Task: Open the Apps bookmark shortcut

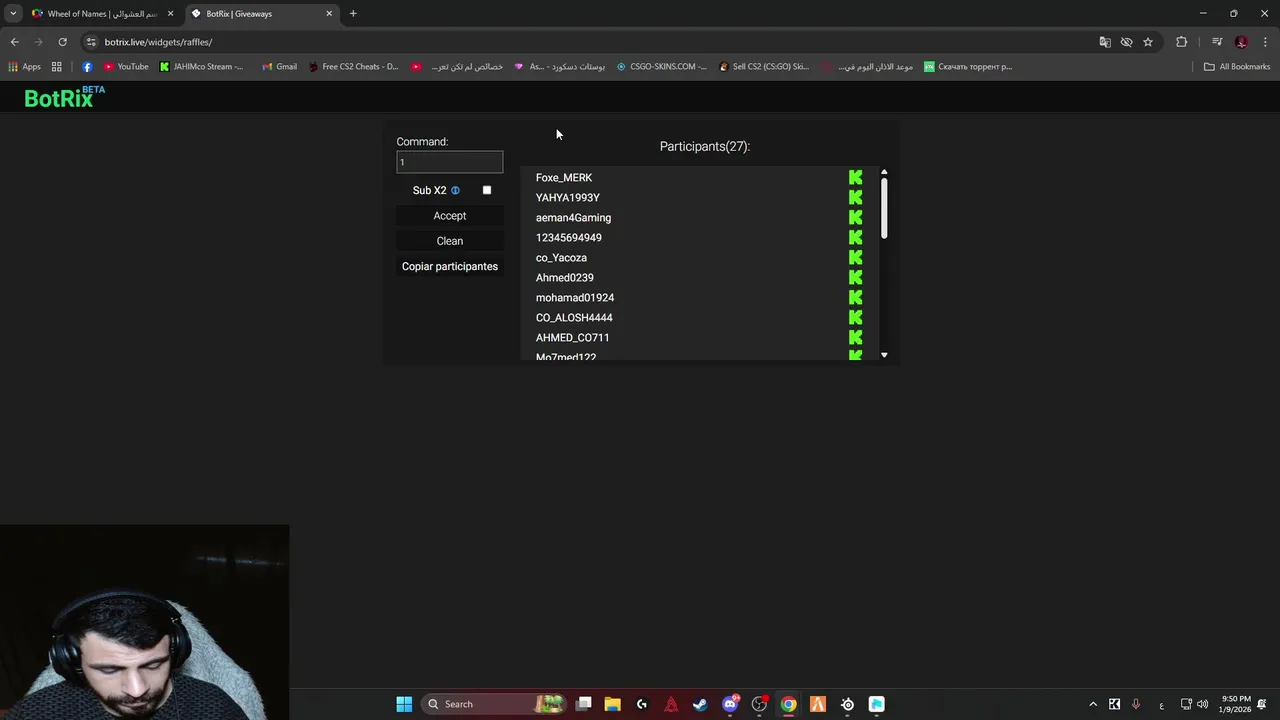Action: (25, 67)
